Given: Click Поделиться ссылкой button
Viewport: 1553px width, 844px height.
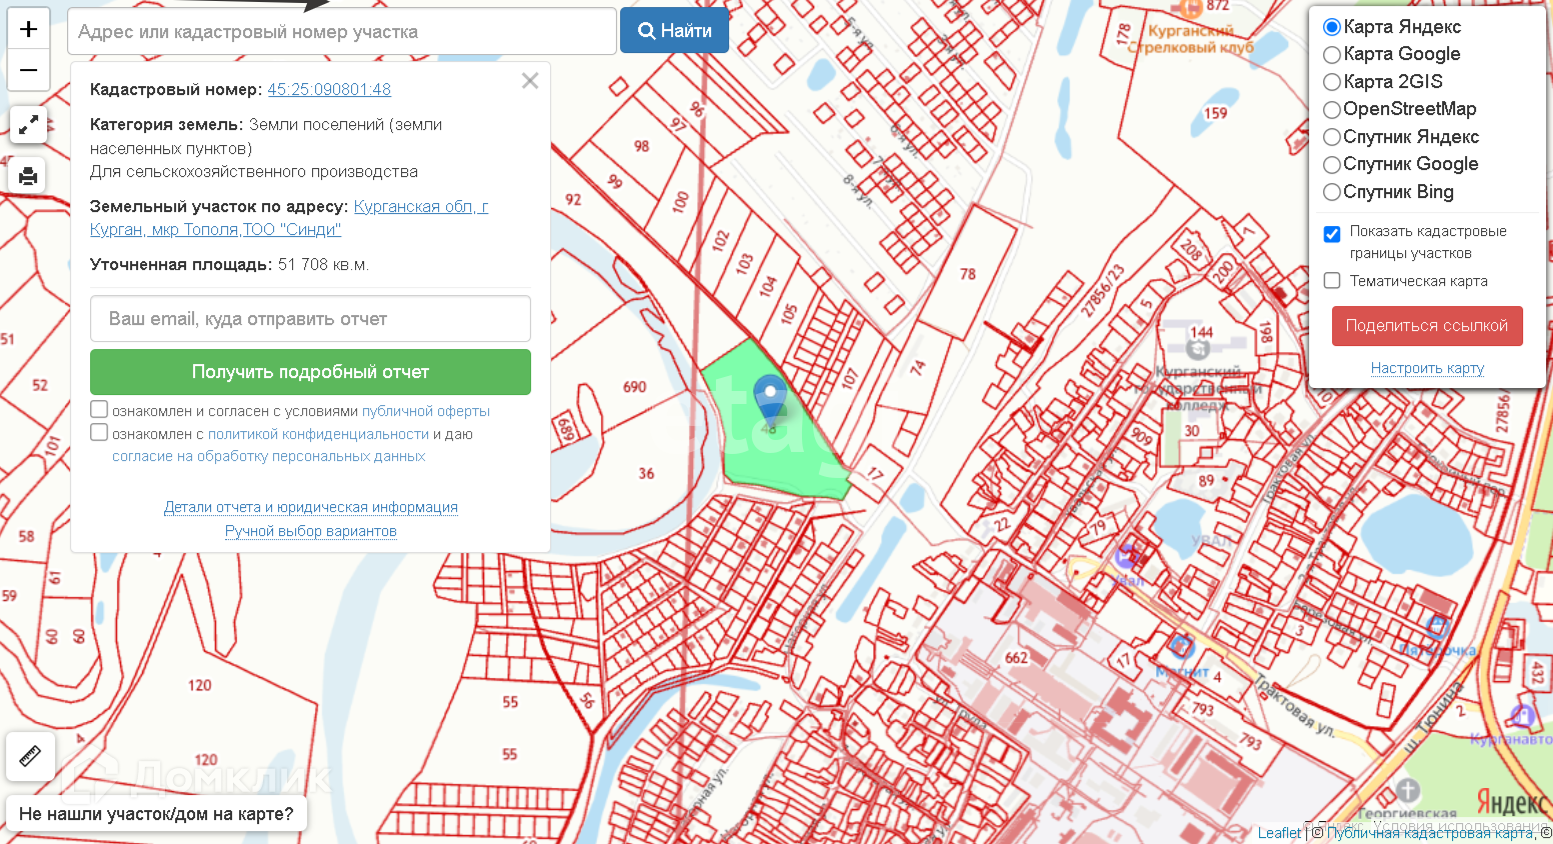Looking at the screenshot, I should (1426, 326).
